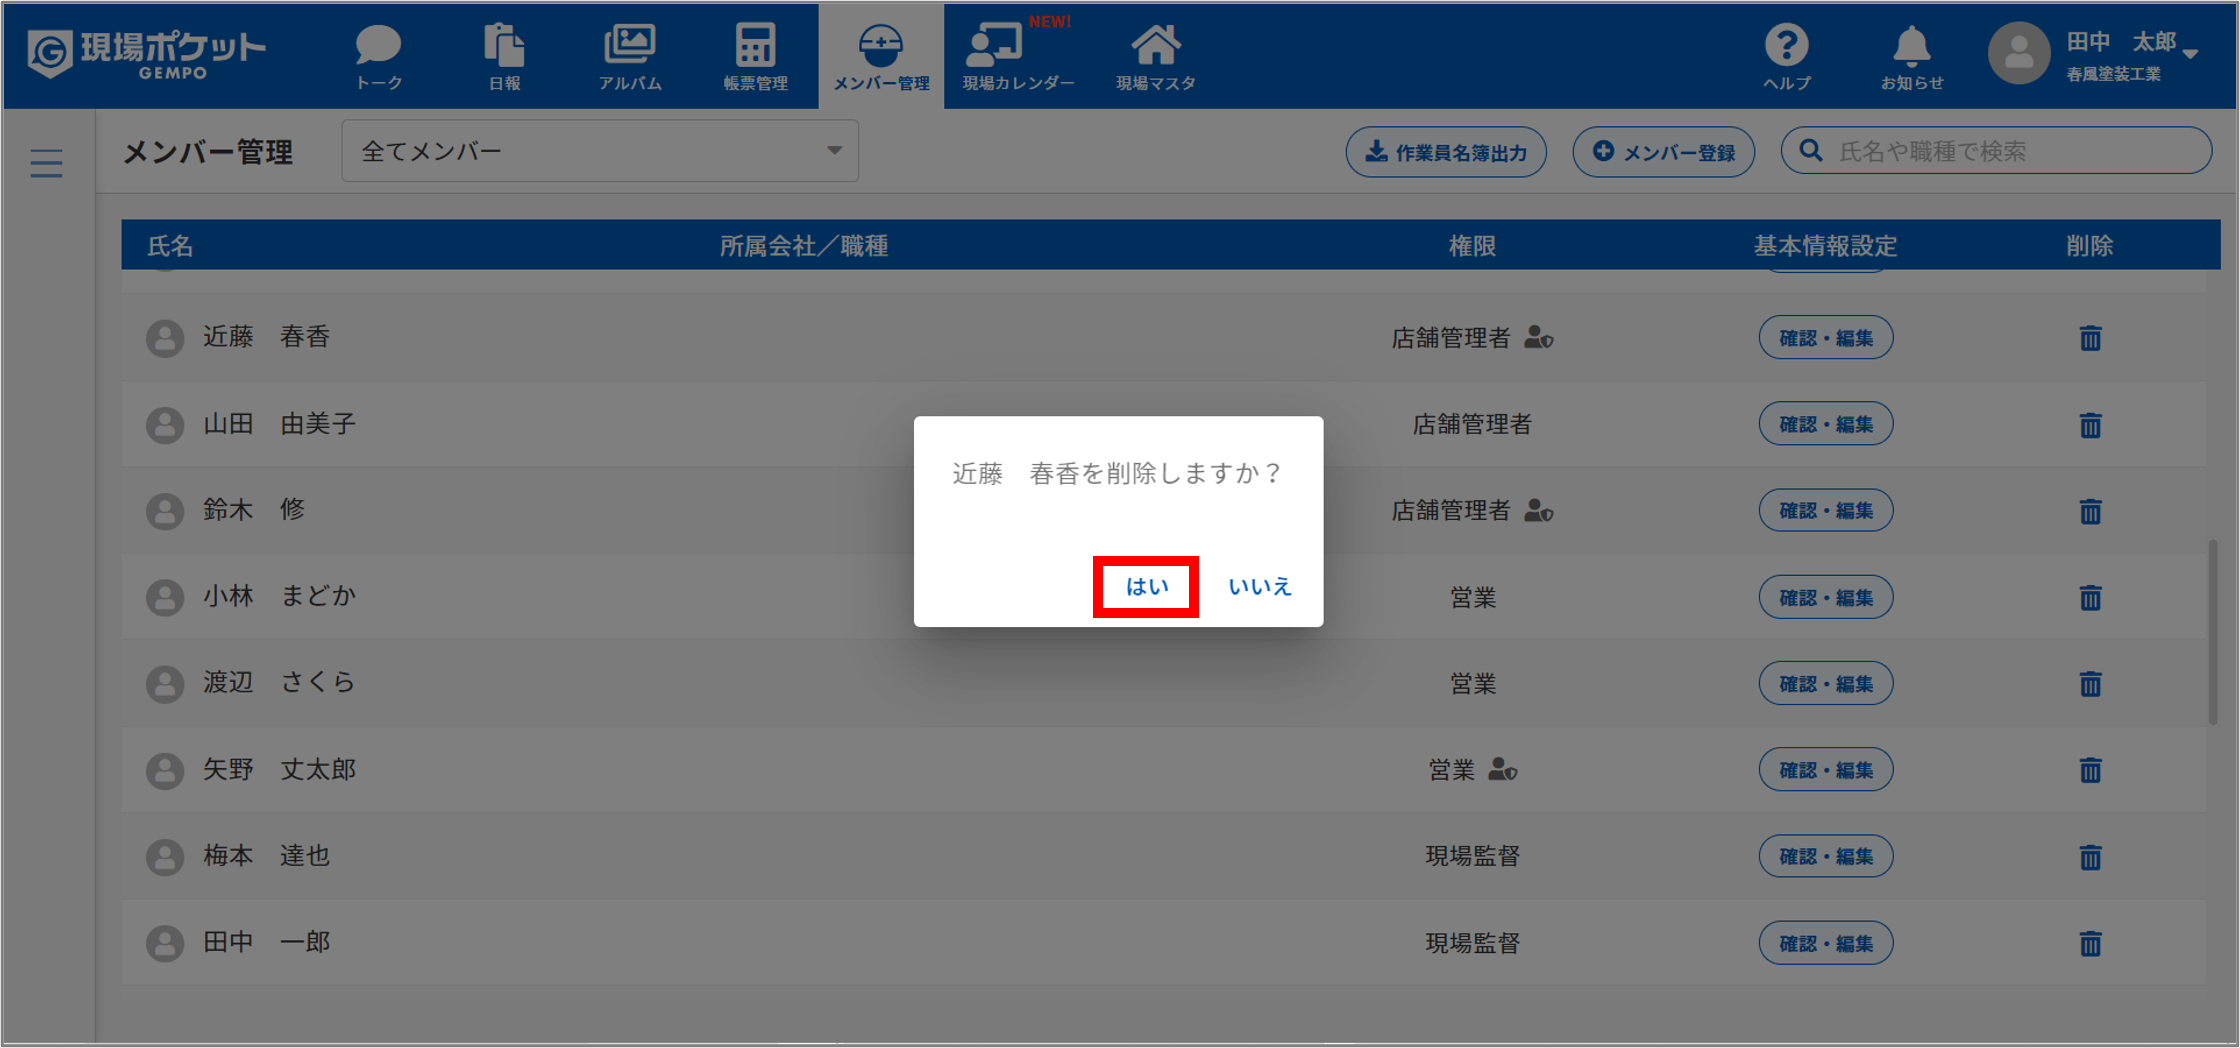Open 確認・編集 for 近藤 春香
The height and width of the screenshot is (1048, 2240).
pos(1826,338)
